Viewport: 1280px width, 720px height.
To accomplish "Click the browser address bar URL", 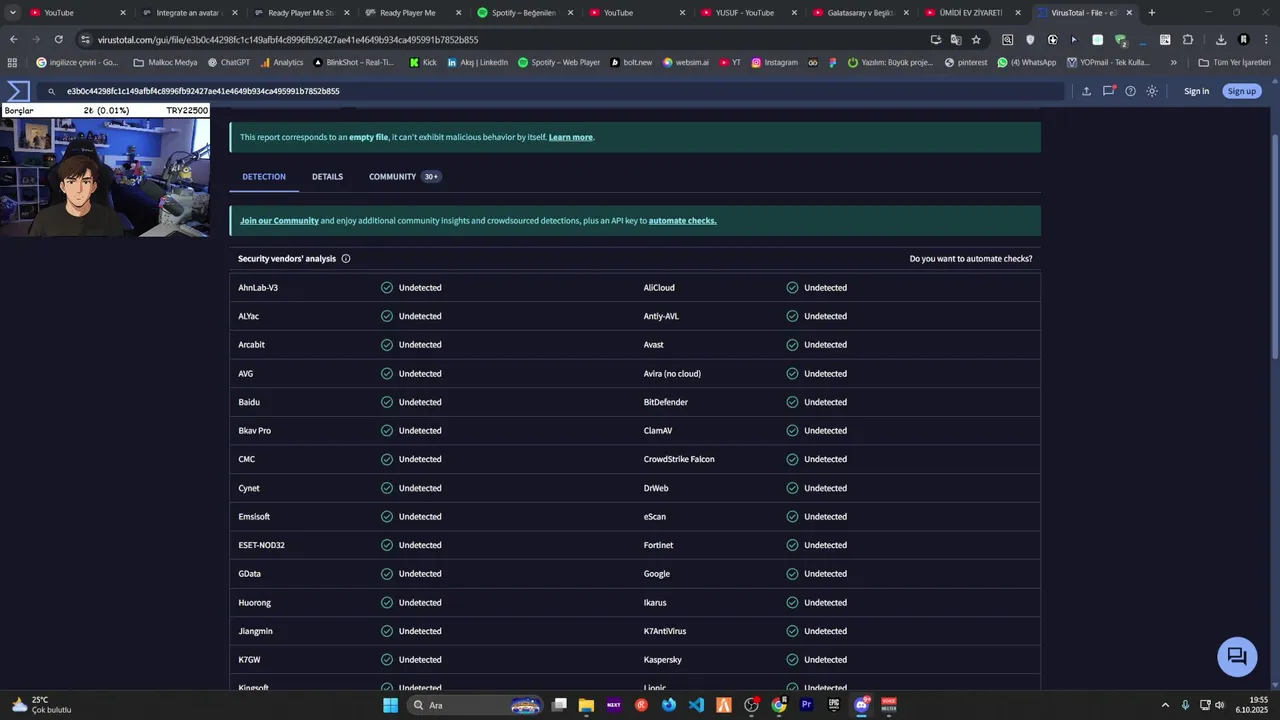I will (x=288, y=40).
